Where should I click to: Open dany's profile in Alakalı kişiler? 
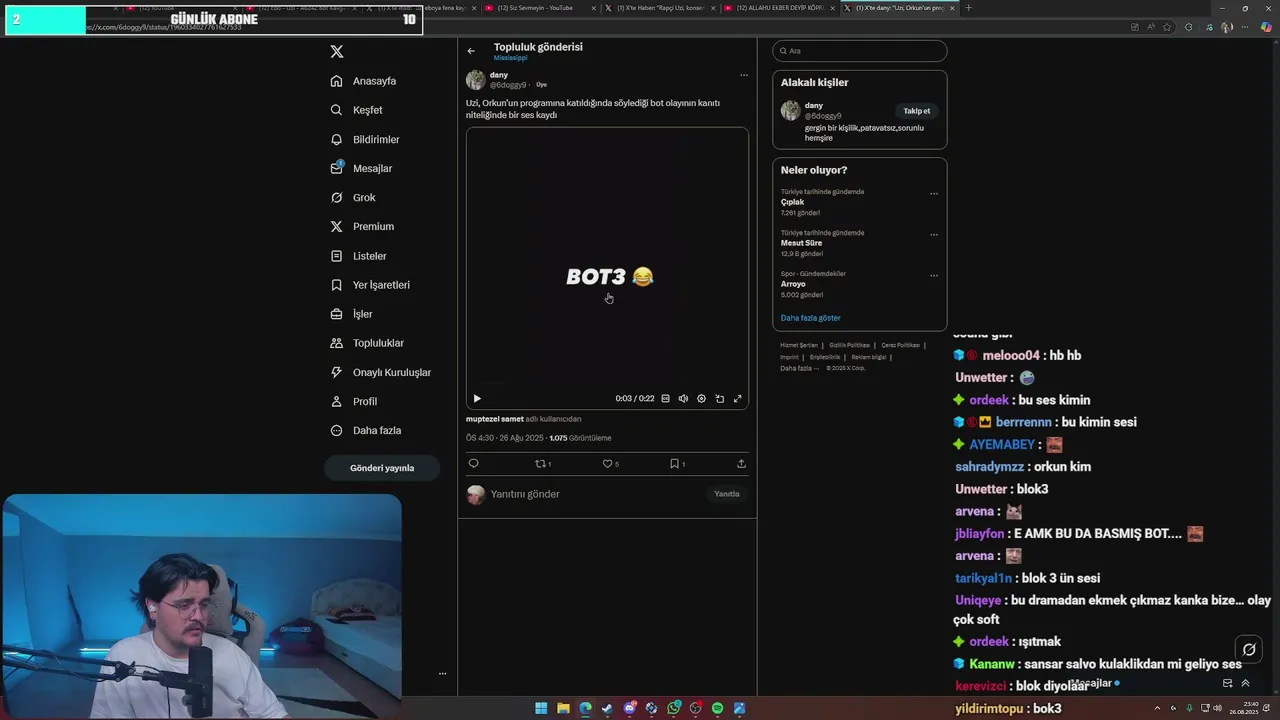click(814, 105)
